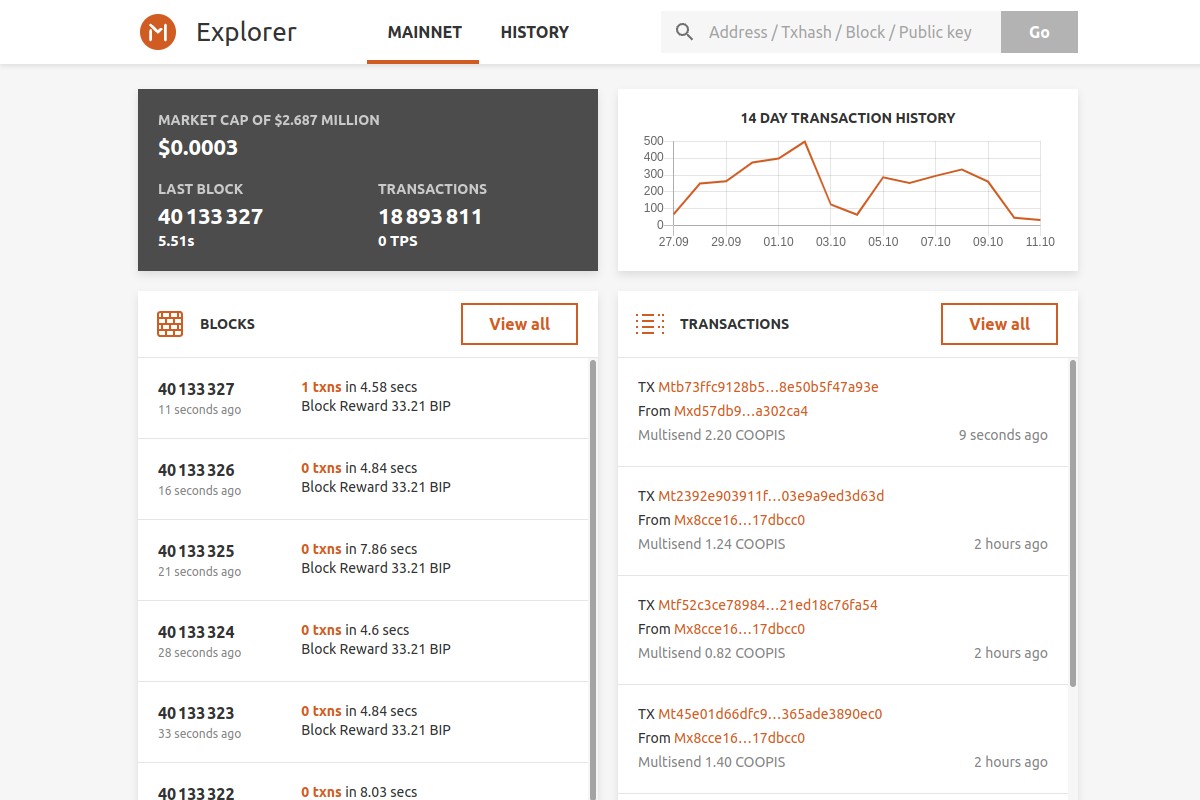Image resolution: width=1200 pixels, height=800 pixels.
Task: Open sender address Mxd57db9…a302ca4
Action: [741, 411]
